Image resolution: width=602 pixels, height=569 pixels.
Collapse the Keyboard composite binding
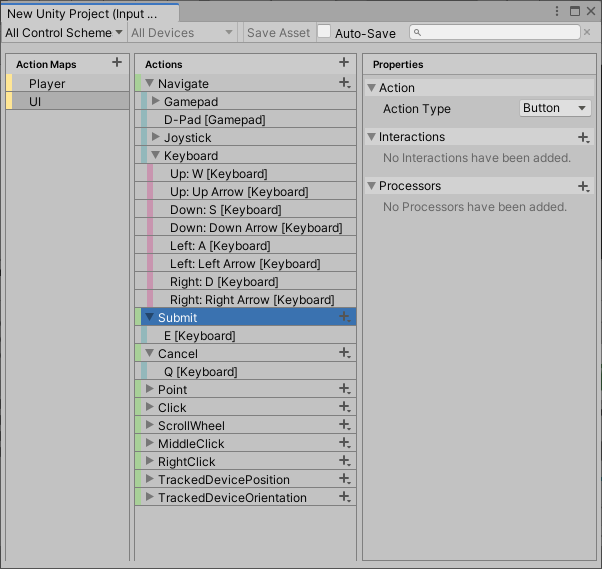(155, 155)
